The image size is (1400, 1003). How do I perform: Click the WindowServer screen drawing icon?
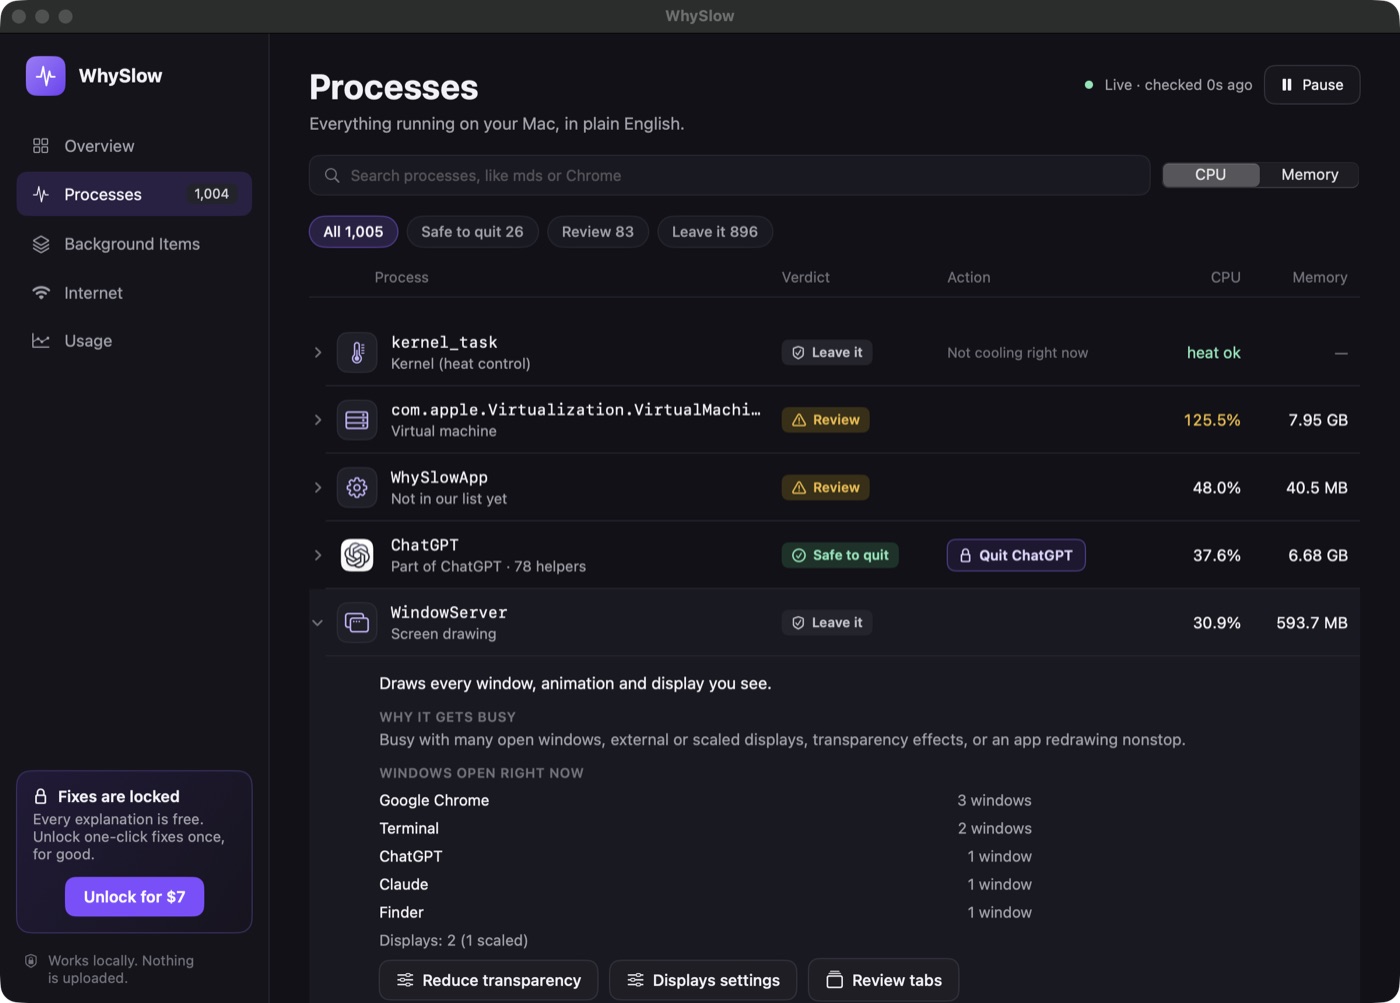click(x=357, y=622)
